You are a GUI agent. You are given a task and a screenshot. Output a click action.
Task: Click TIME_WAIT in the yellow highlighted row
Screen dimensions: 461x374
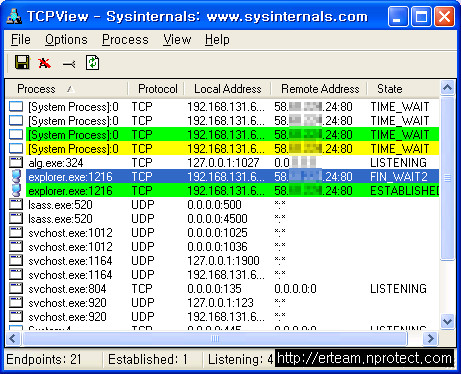pos(400,149)
